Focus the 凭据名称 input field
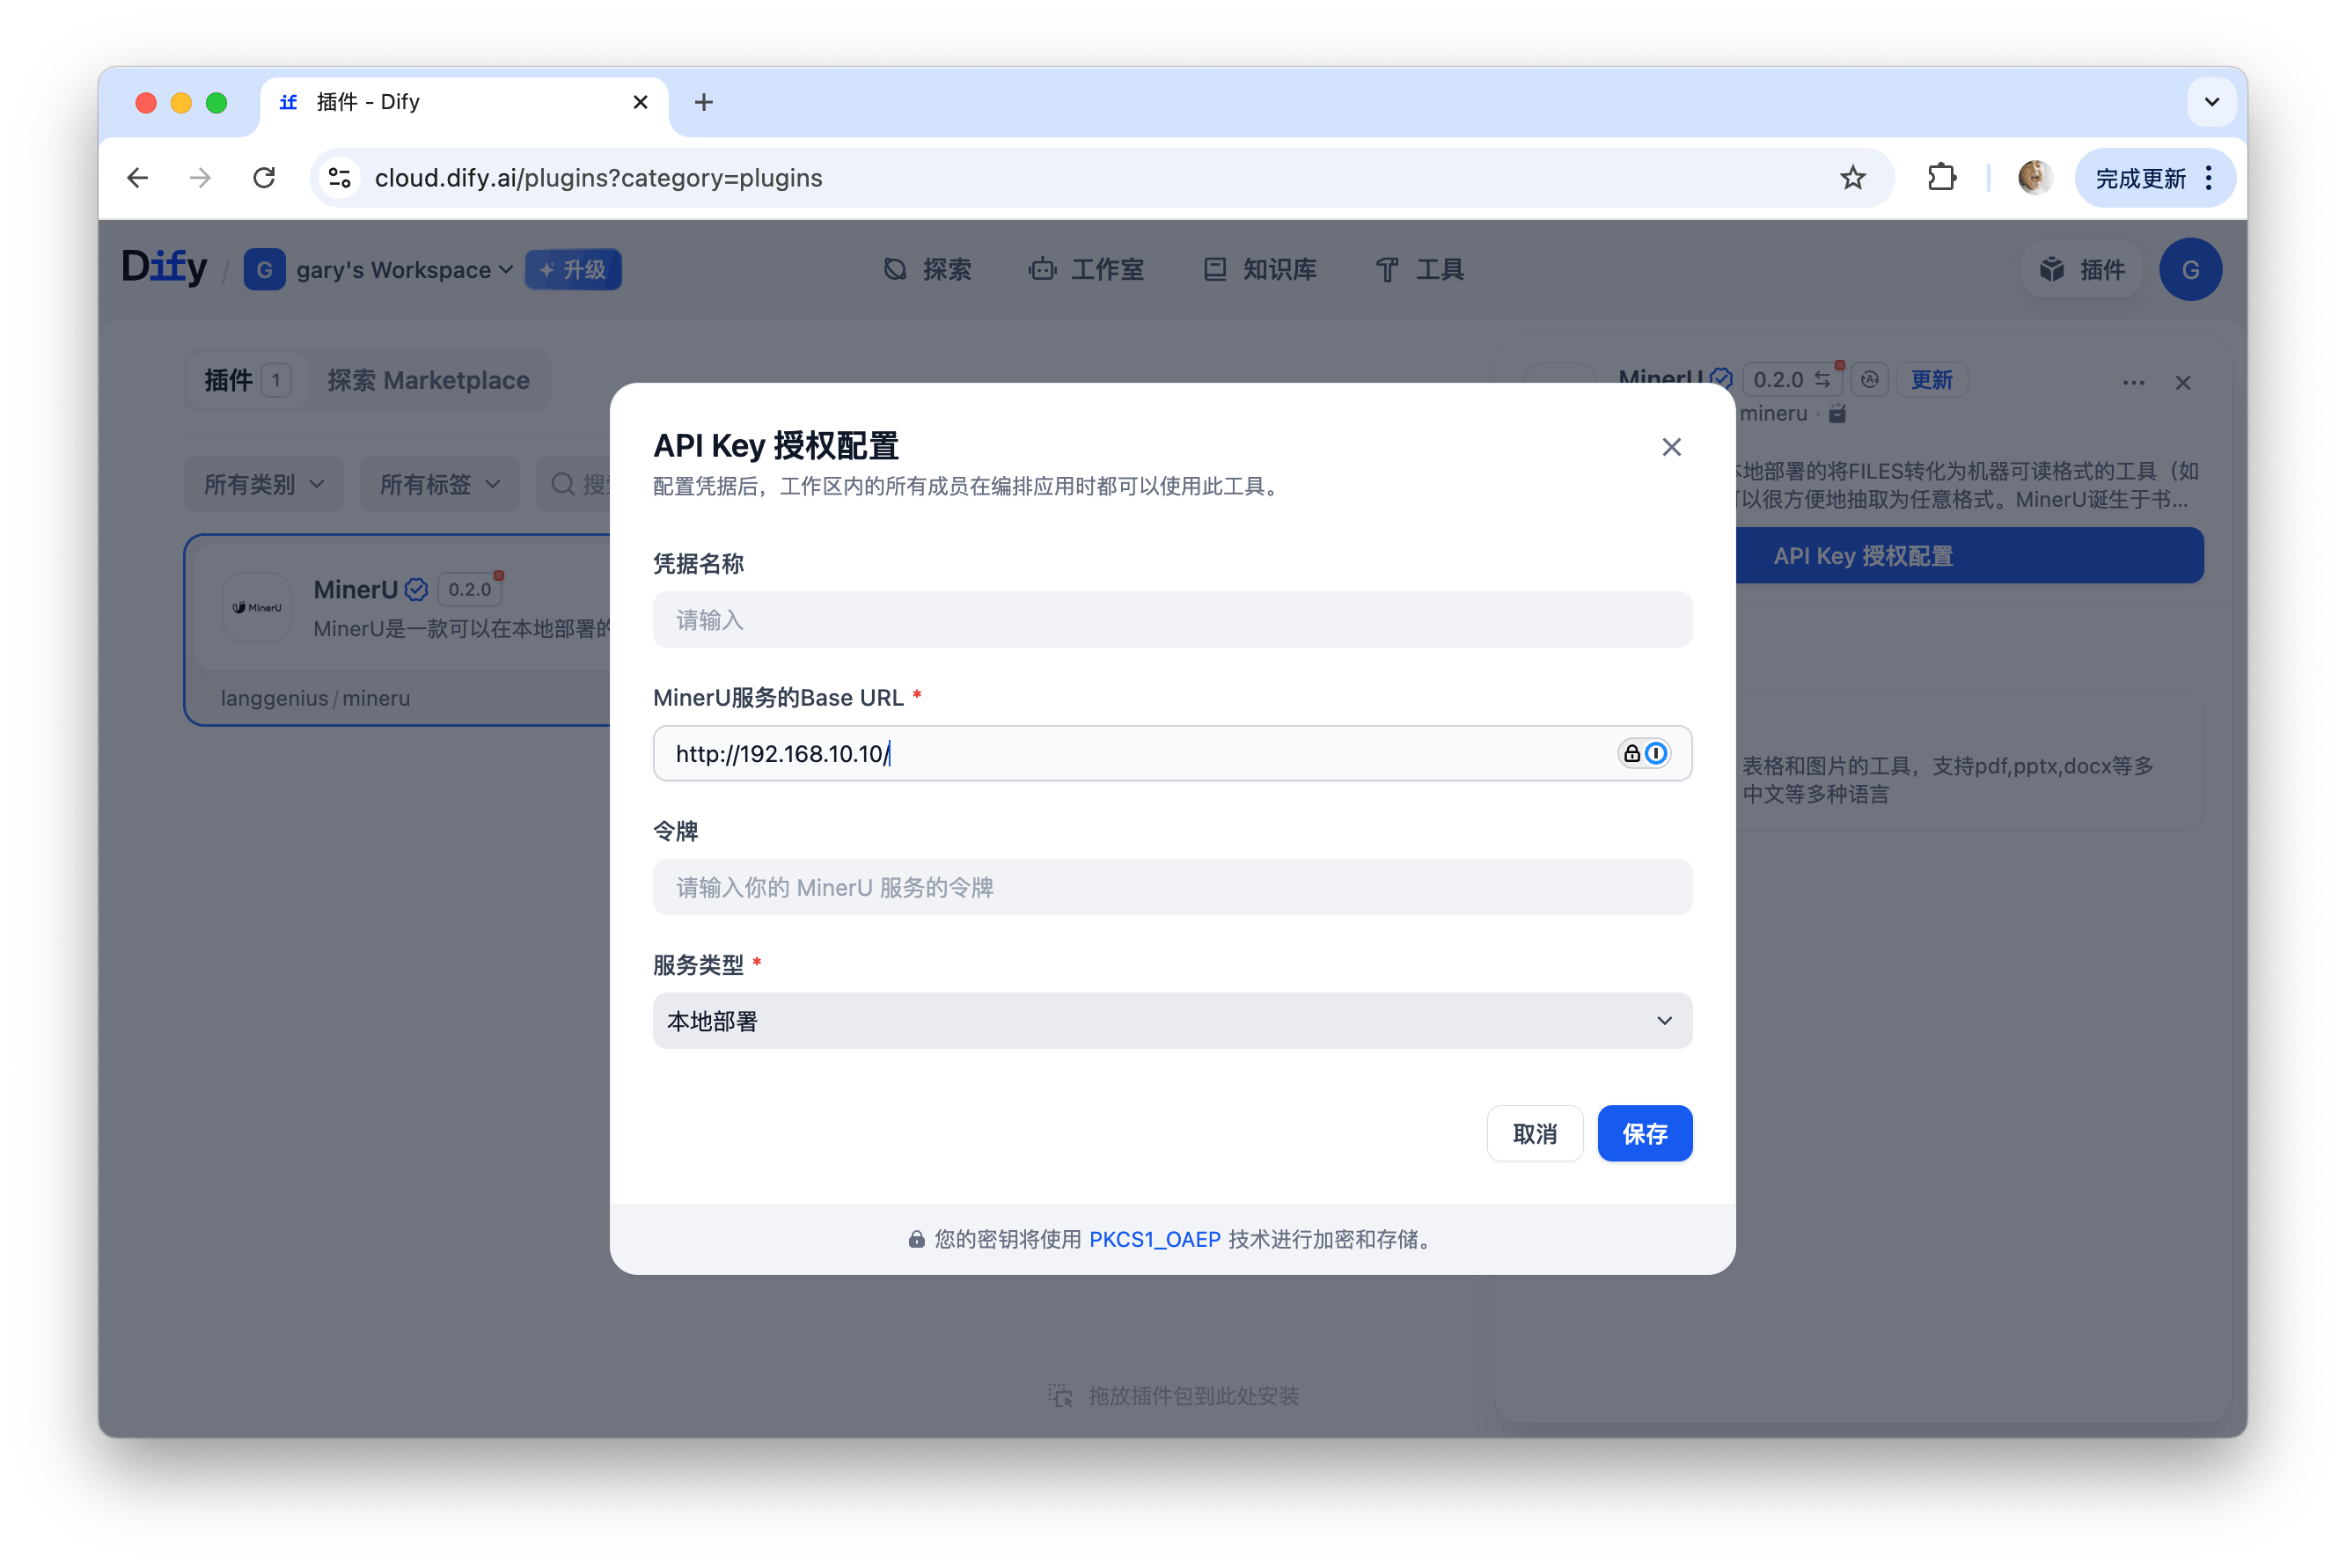The width and height of the screenshot is (2346, 1568). click(1171, 620)
